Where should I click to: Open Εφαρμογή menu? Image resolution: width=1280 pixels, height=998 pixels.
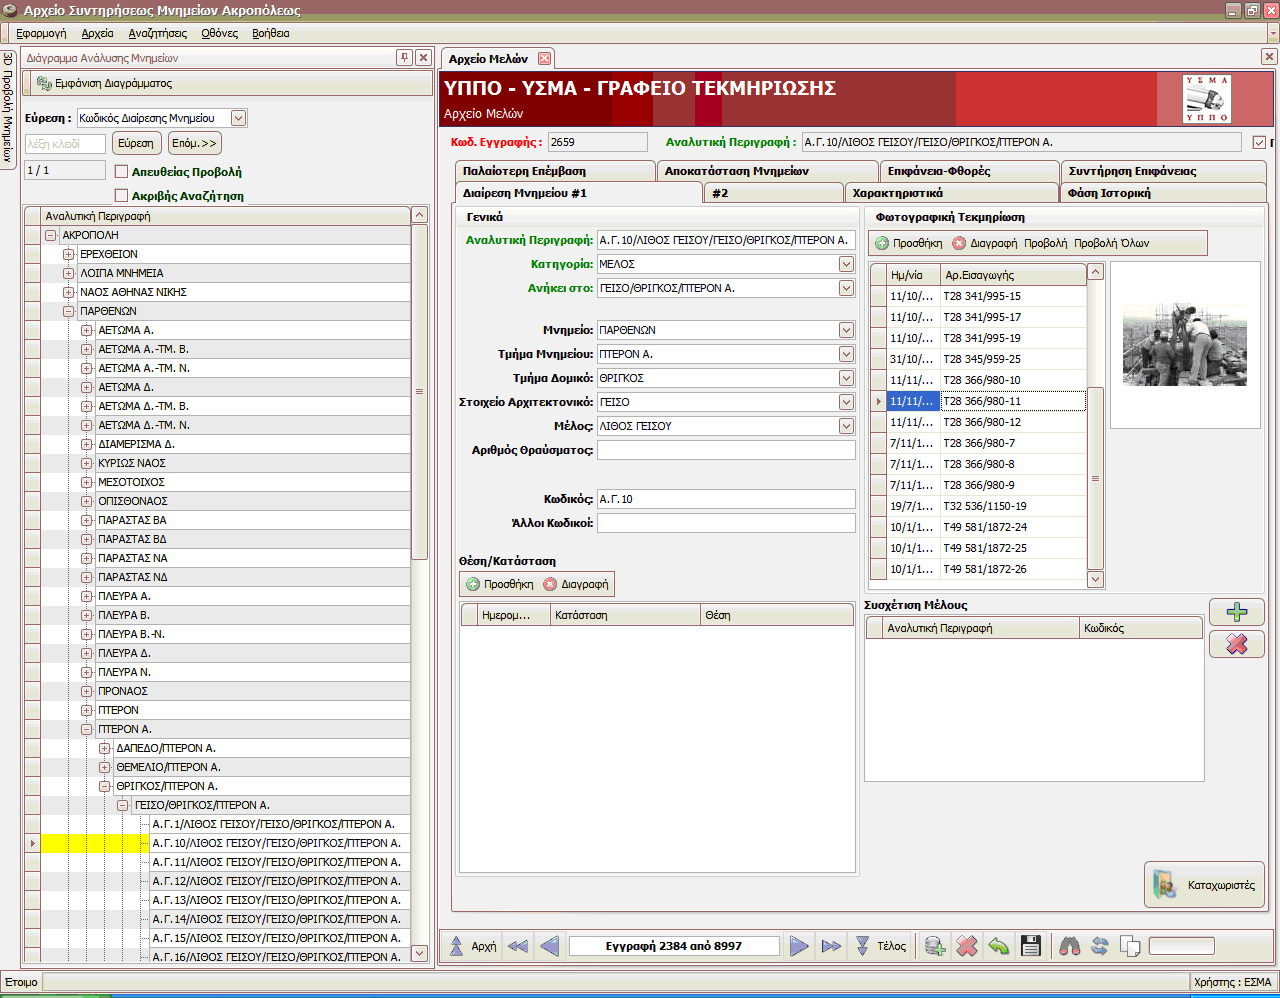coord(41,33)
